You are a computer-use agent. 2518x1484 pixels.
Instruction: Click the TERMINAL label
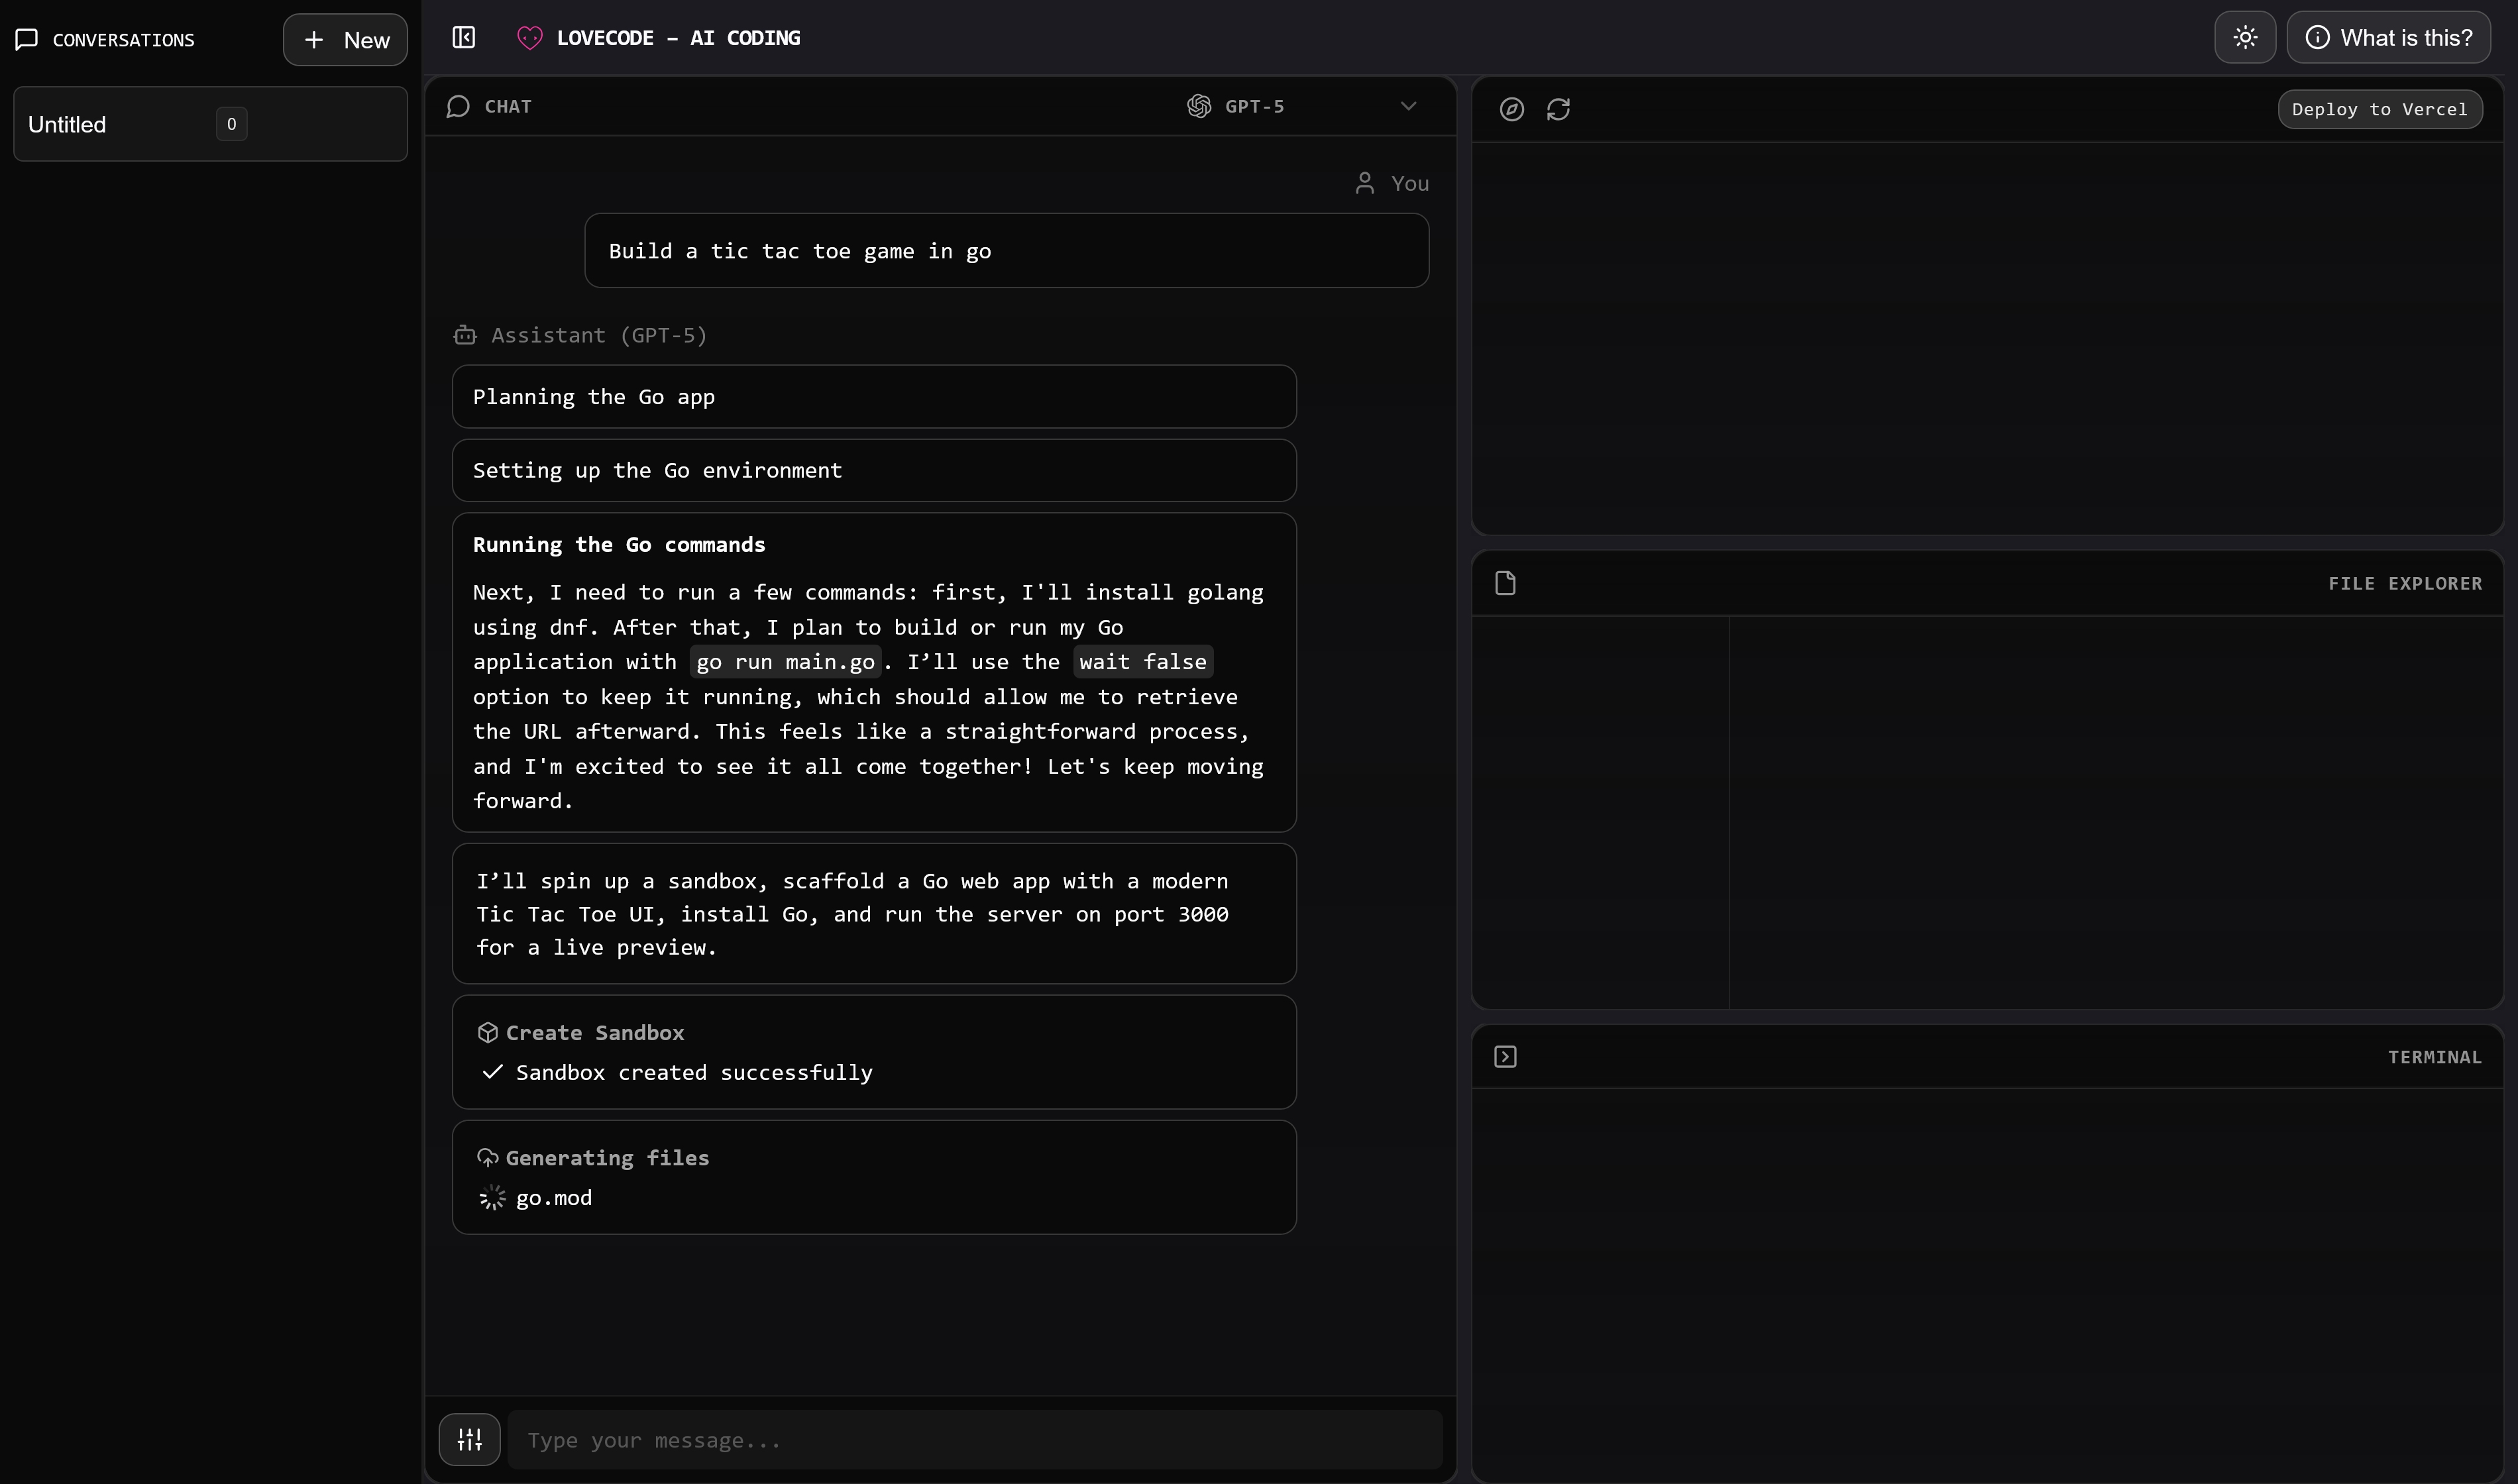(2434, 1057)
